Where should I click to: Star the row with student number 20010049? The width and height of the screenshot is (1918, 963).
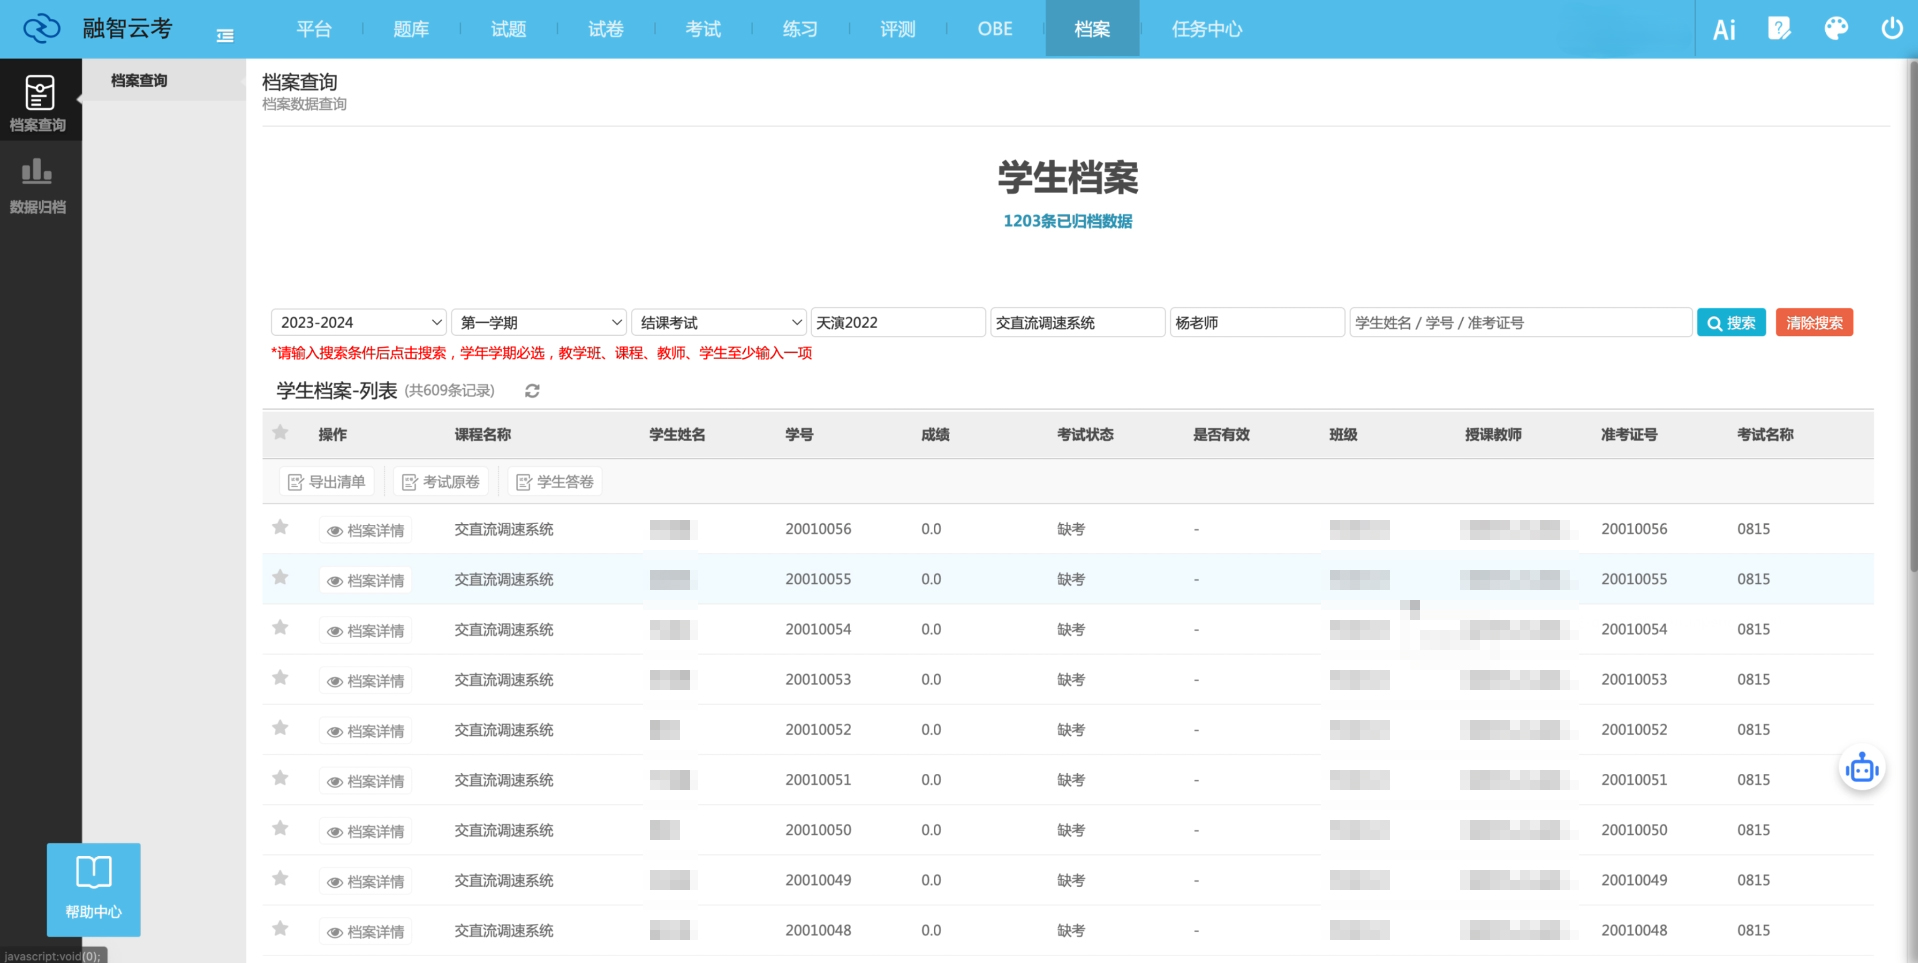tap(280, 878)
